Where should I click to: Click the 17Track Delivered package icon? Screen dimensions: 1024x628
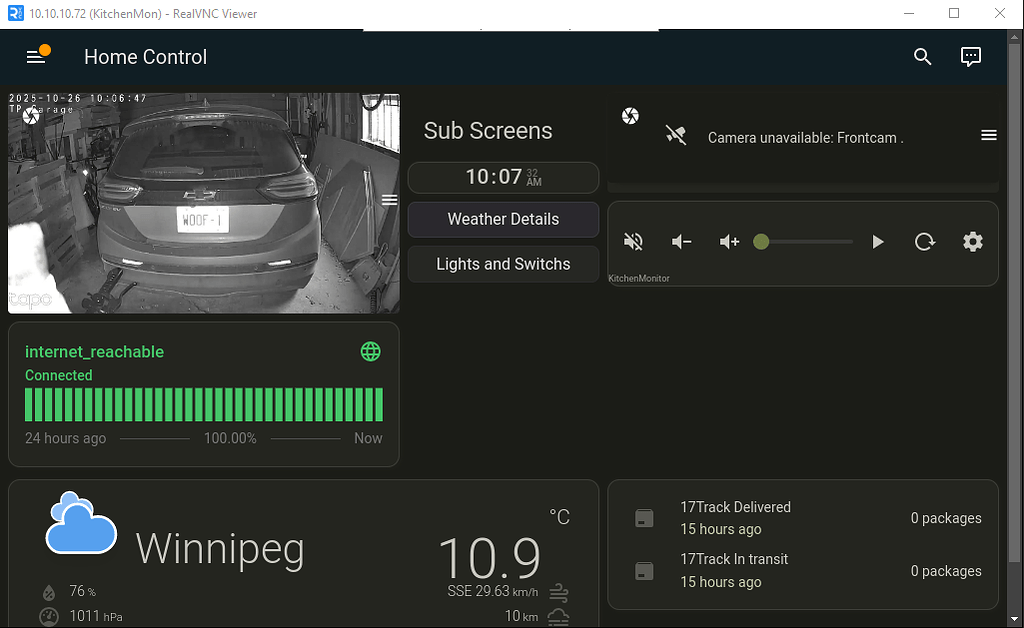click(643, 518)
